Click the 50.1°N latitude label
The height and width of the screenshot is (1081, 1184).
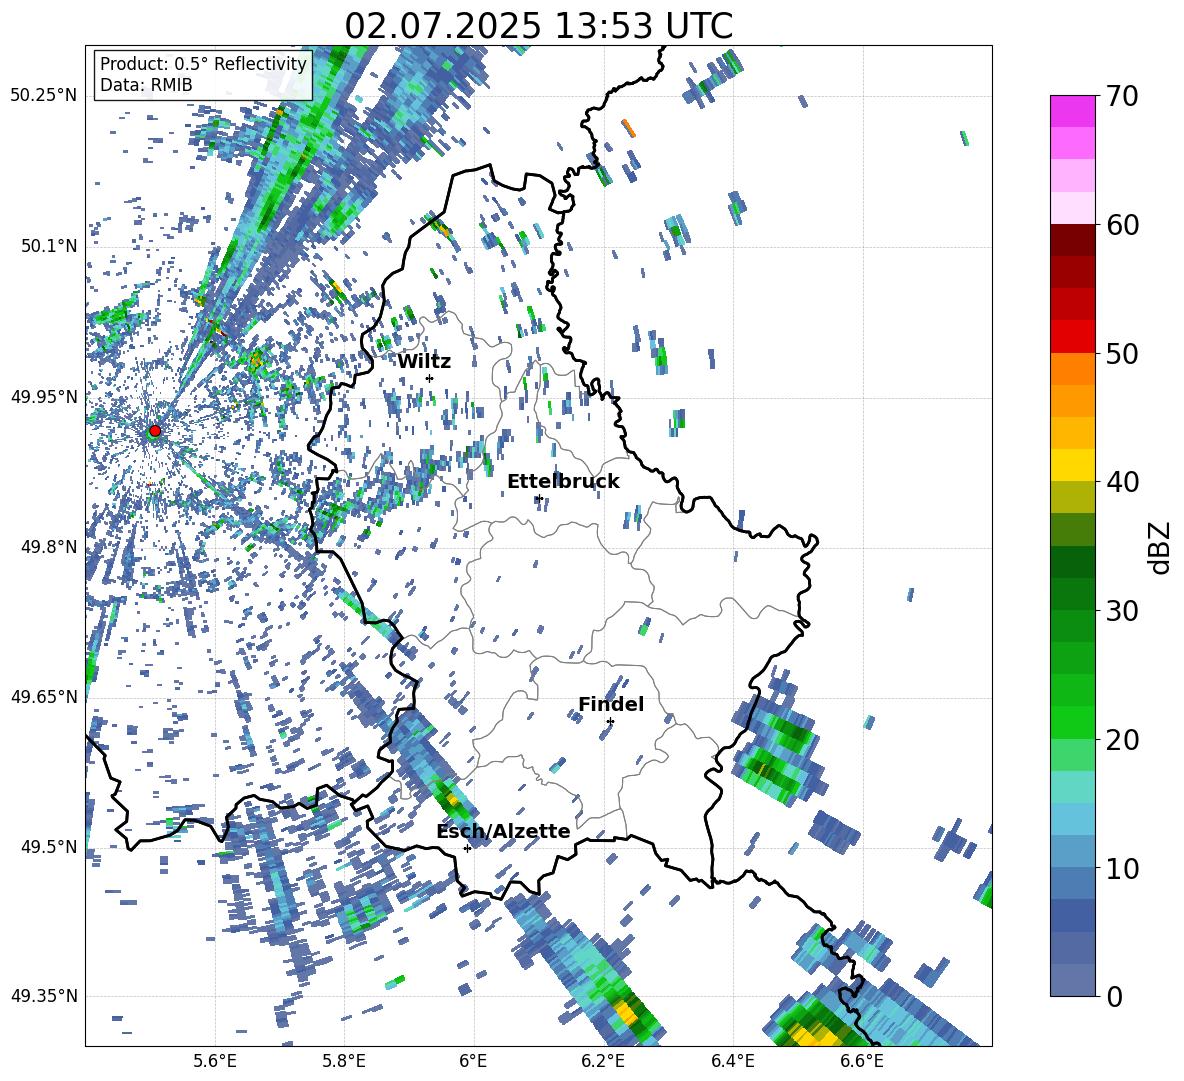[49, 246]
